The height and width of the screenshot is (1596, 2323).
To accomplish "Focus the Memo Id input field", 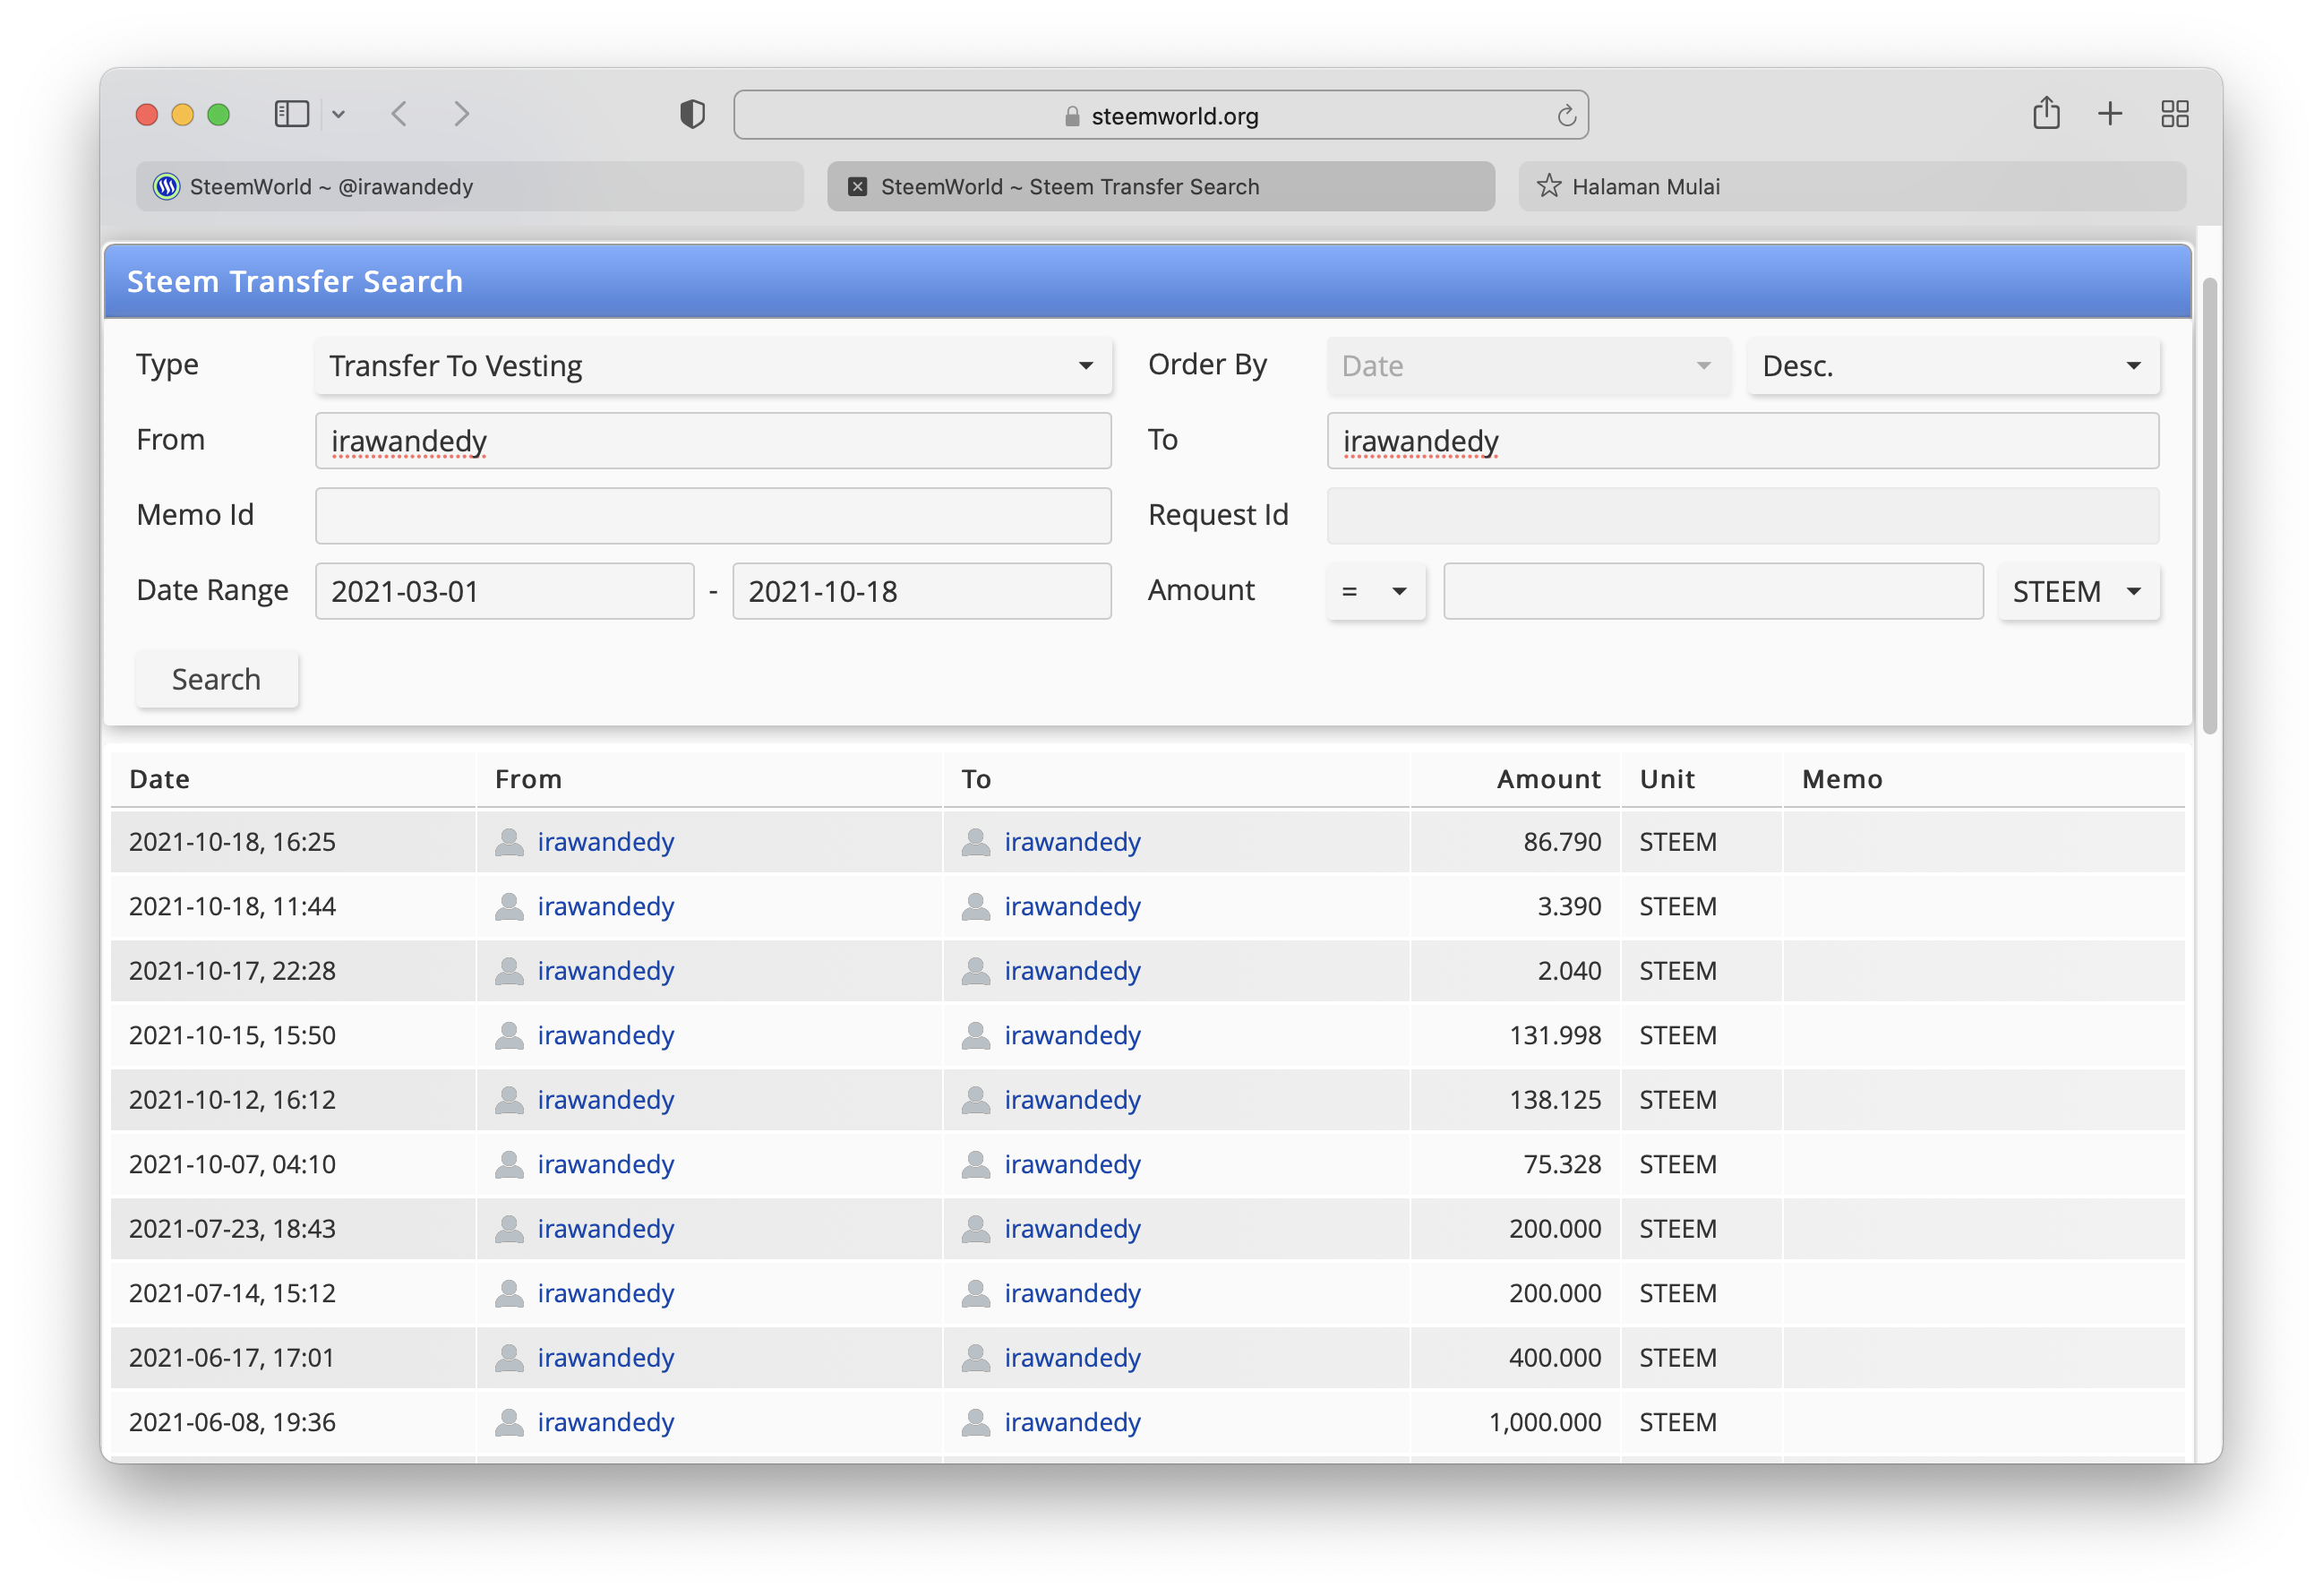I will point(713,516).
